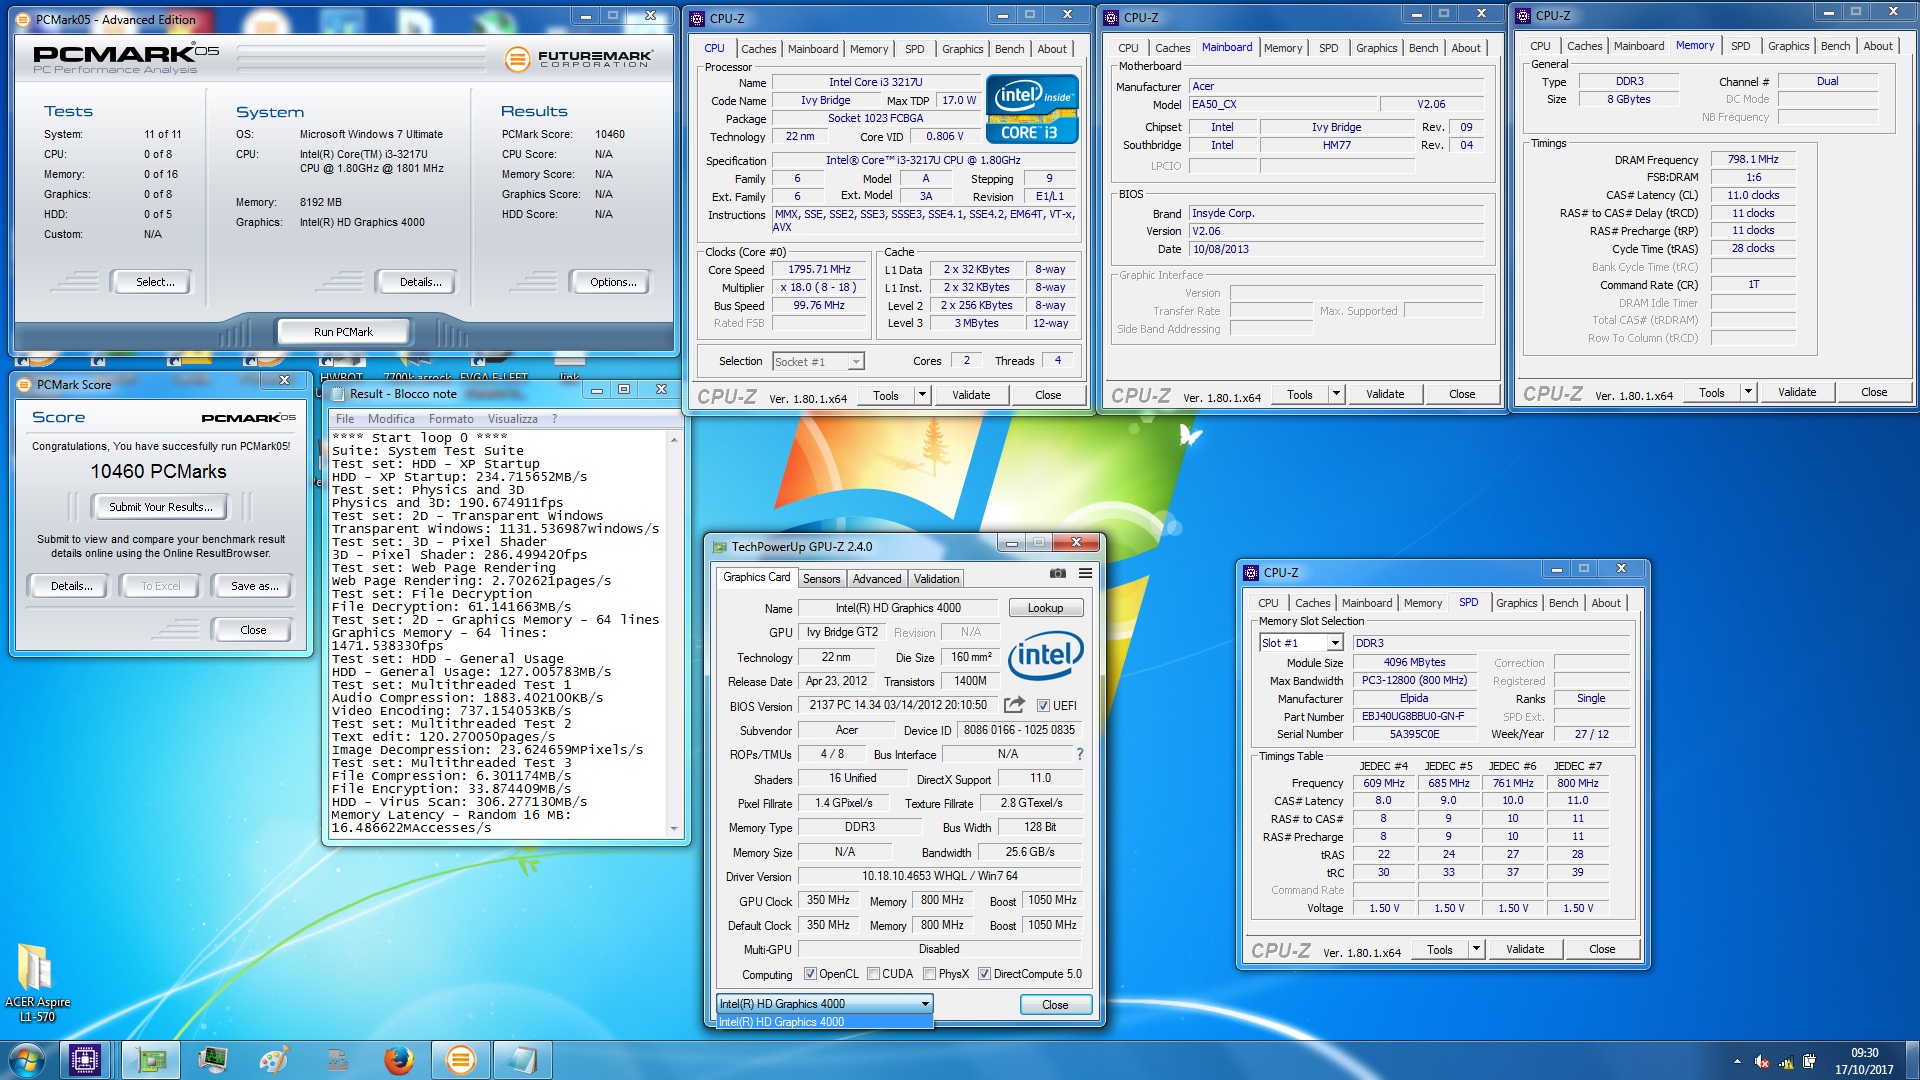Image resolution: width=1920 pixels, height=1080 pixels.
Task: Click the CPU-Z icon in the taskbar
Action: click(x=85, y=1060)
